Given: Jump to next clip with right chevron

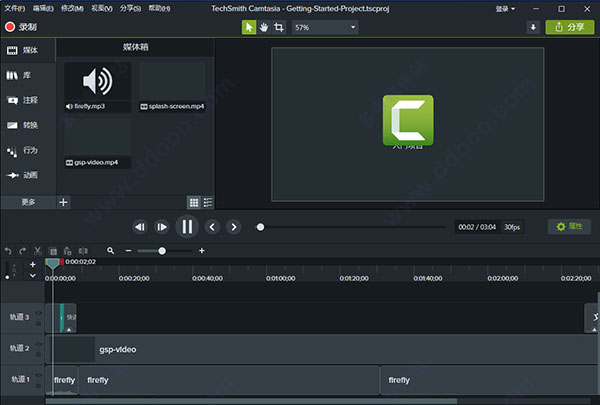Looking at the screenshot, I should [x=234, y=227].
